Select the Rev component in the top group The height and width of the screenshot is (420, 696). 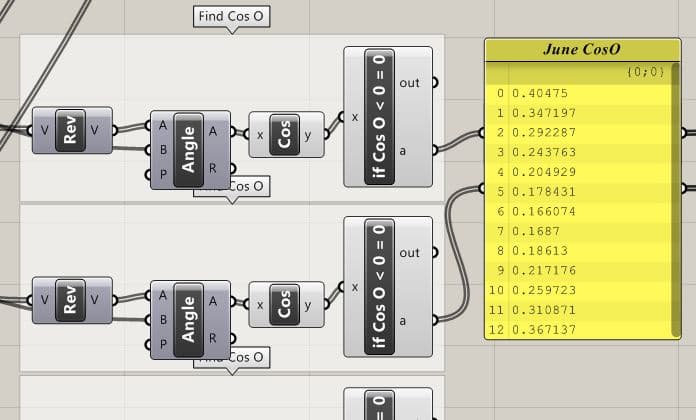coord(71,131)
